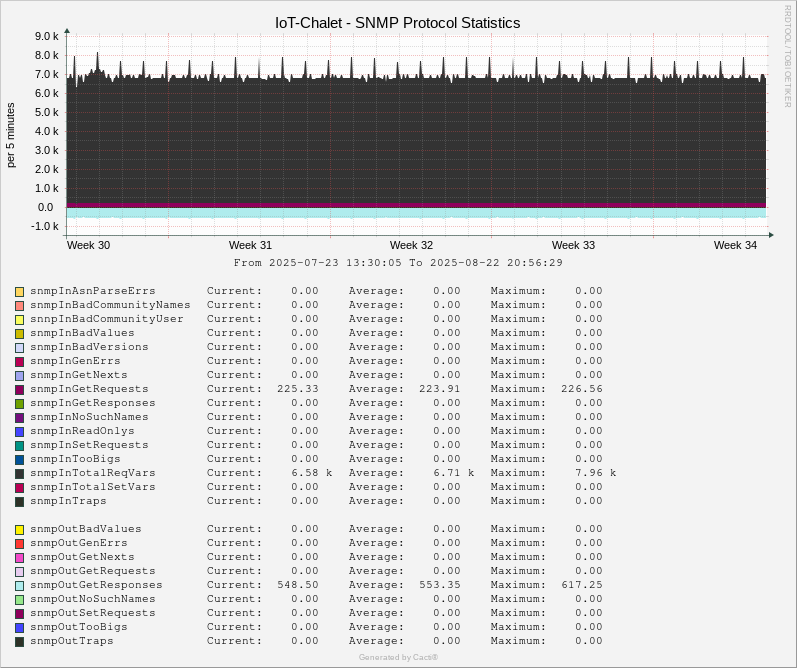797x668 pixels.
Task: Click the 9.0 k y-axis label
Action: [47, 36]
